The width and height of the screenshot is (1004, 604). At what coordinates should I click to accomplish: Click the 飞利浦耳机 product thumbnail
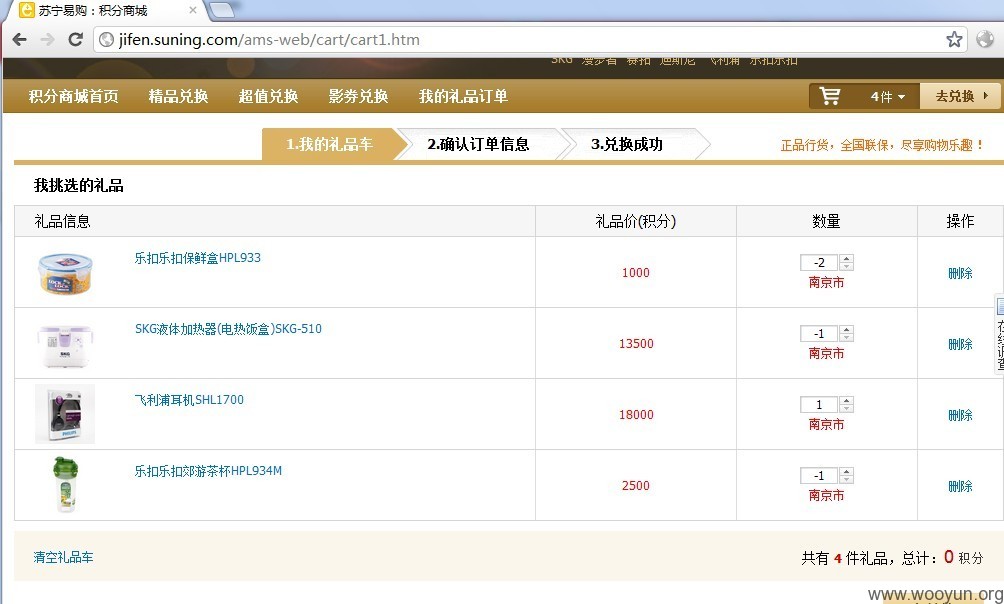65,414
